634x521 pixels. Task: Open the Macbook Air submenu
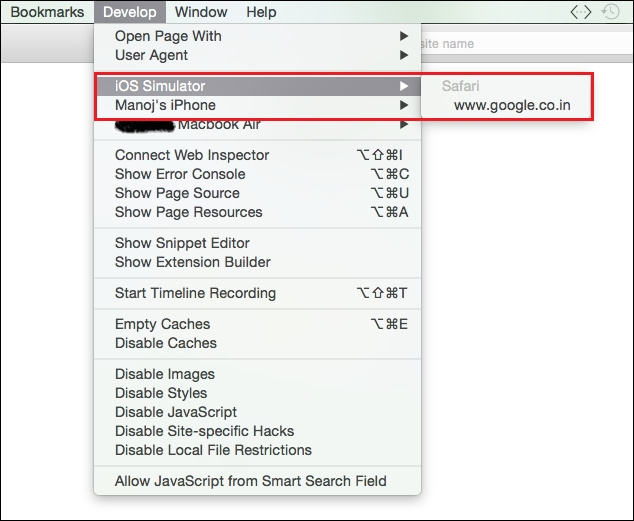coord(258,124)
